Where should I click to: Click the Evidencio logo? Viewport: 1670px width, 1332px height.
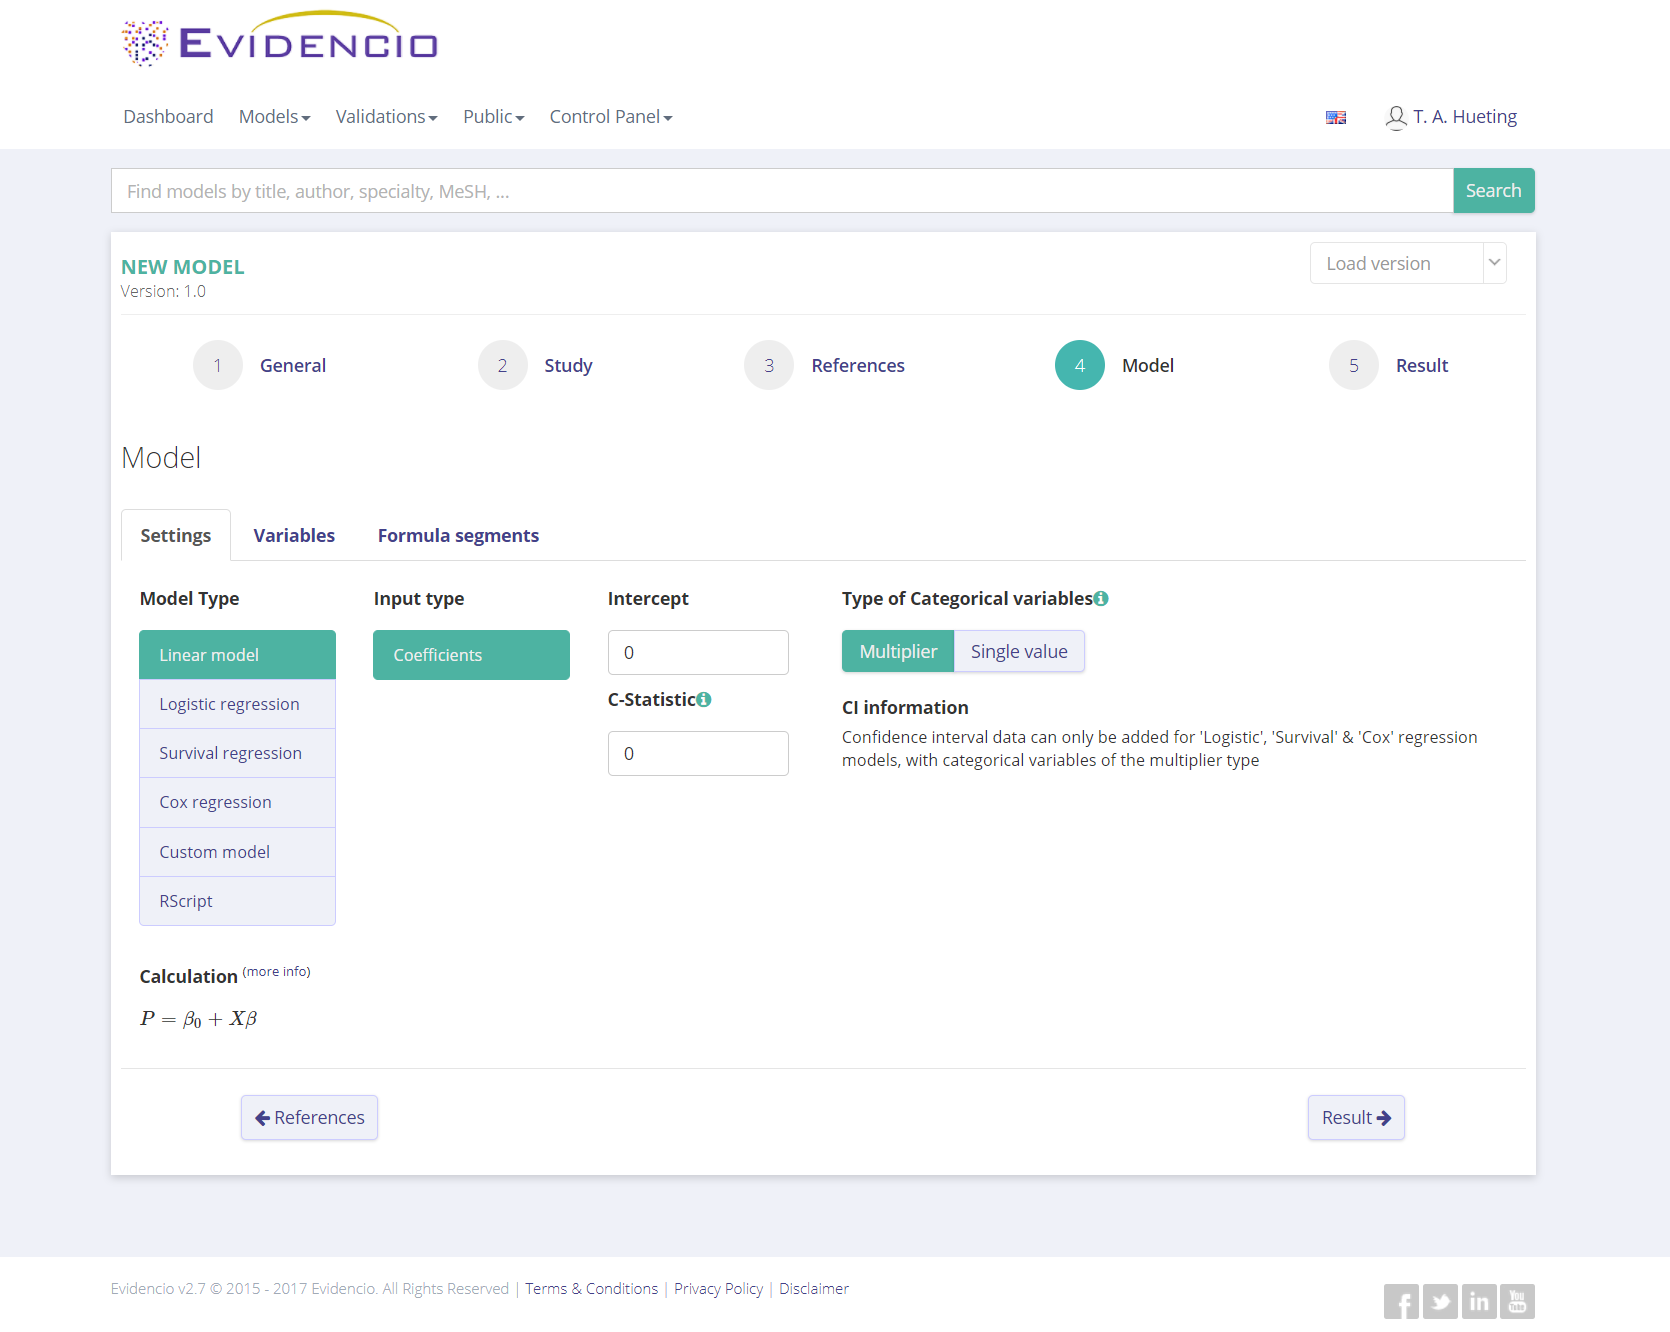279,42
